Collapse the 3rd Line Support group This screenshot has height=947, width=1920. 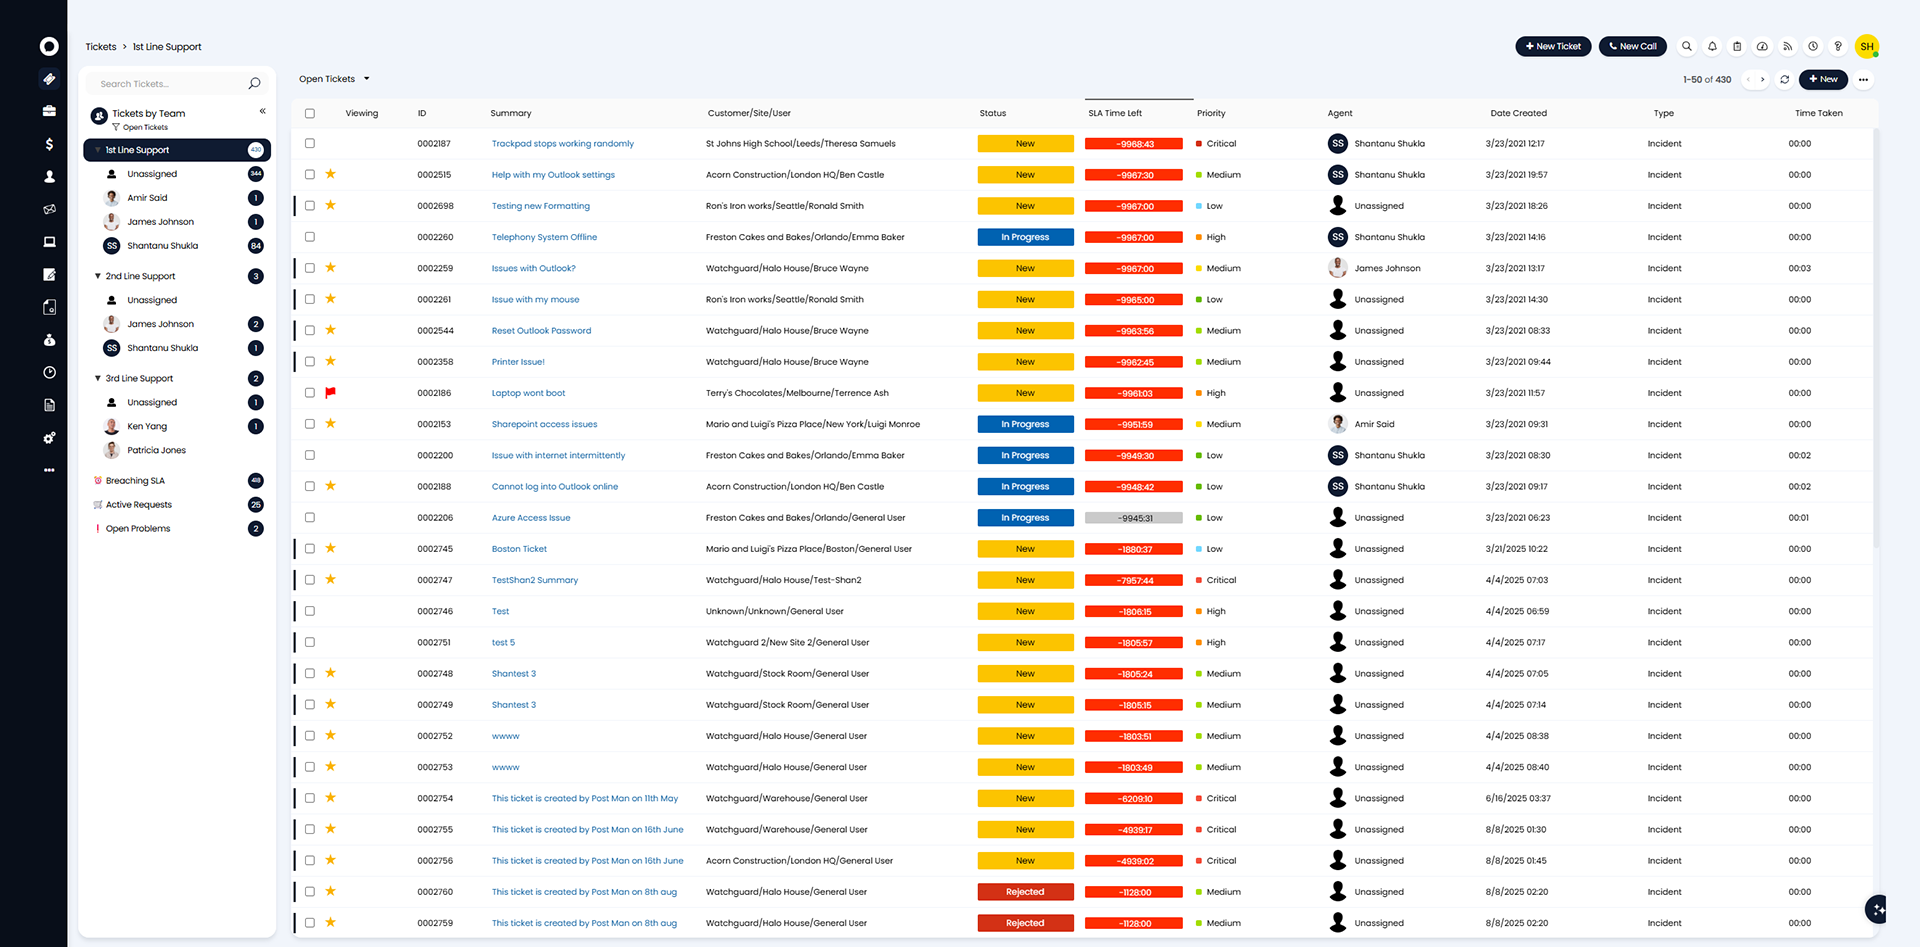(98, 378)
